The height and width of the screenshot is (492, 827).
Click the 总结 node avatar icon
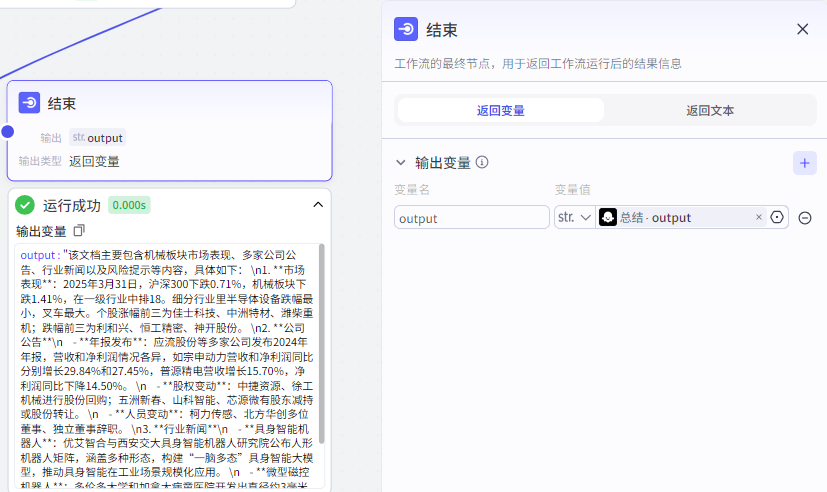tap(608, 217)
